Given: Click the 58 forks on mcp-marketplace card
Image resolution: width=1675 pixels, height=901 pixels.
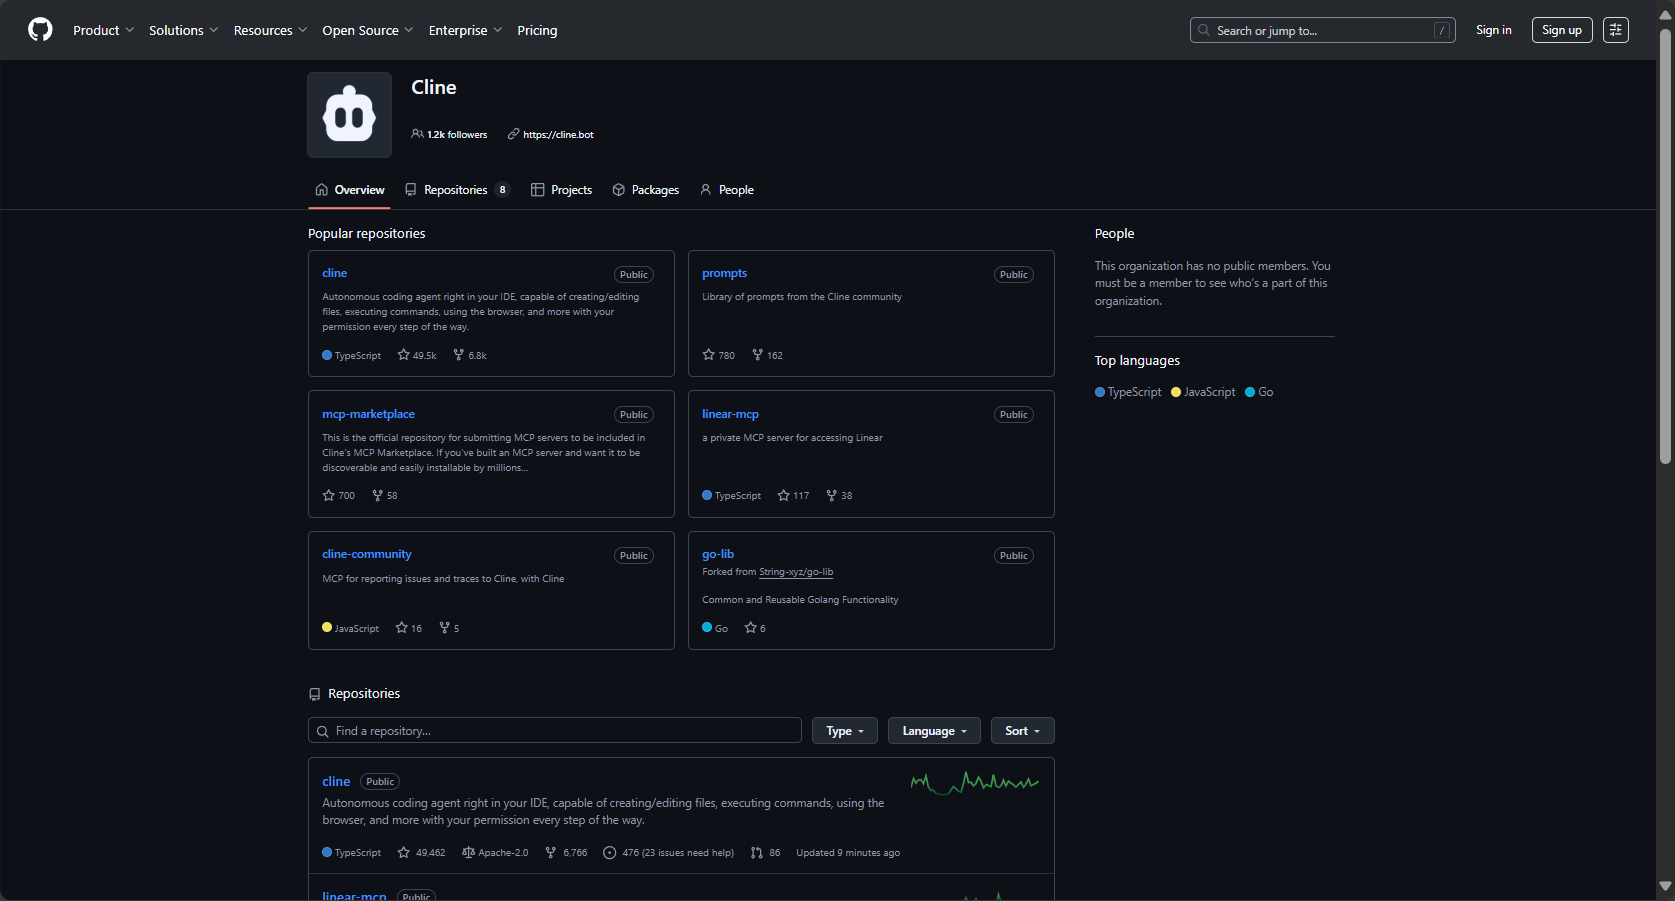Looking at the screenshot, I should coord(385,495).
